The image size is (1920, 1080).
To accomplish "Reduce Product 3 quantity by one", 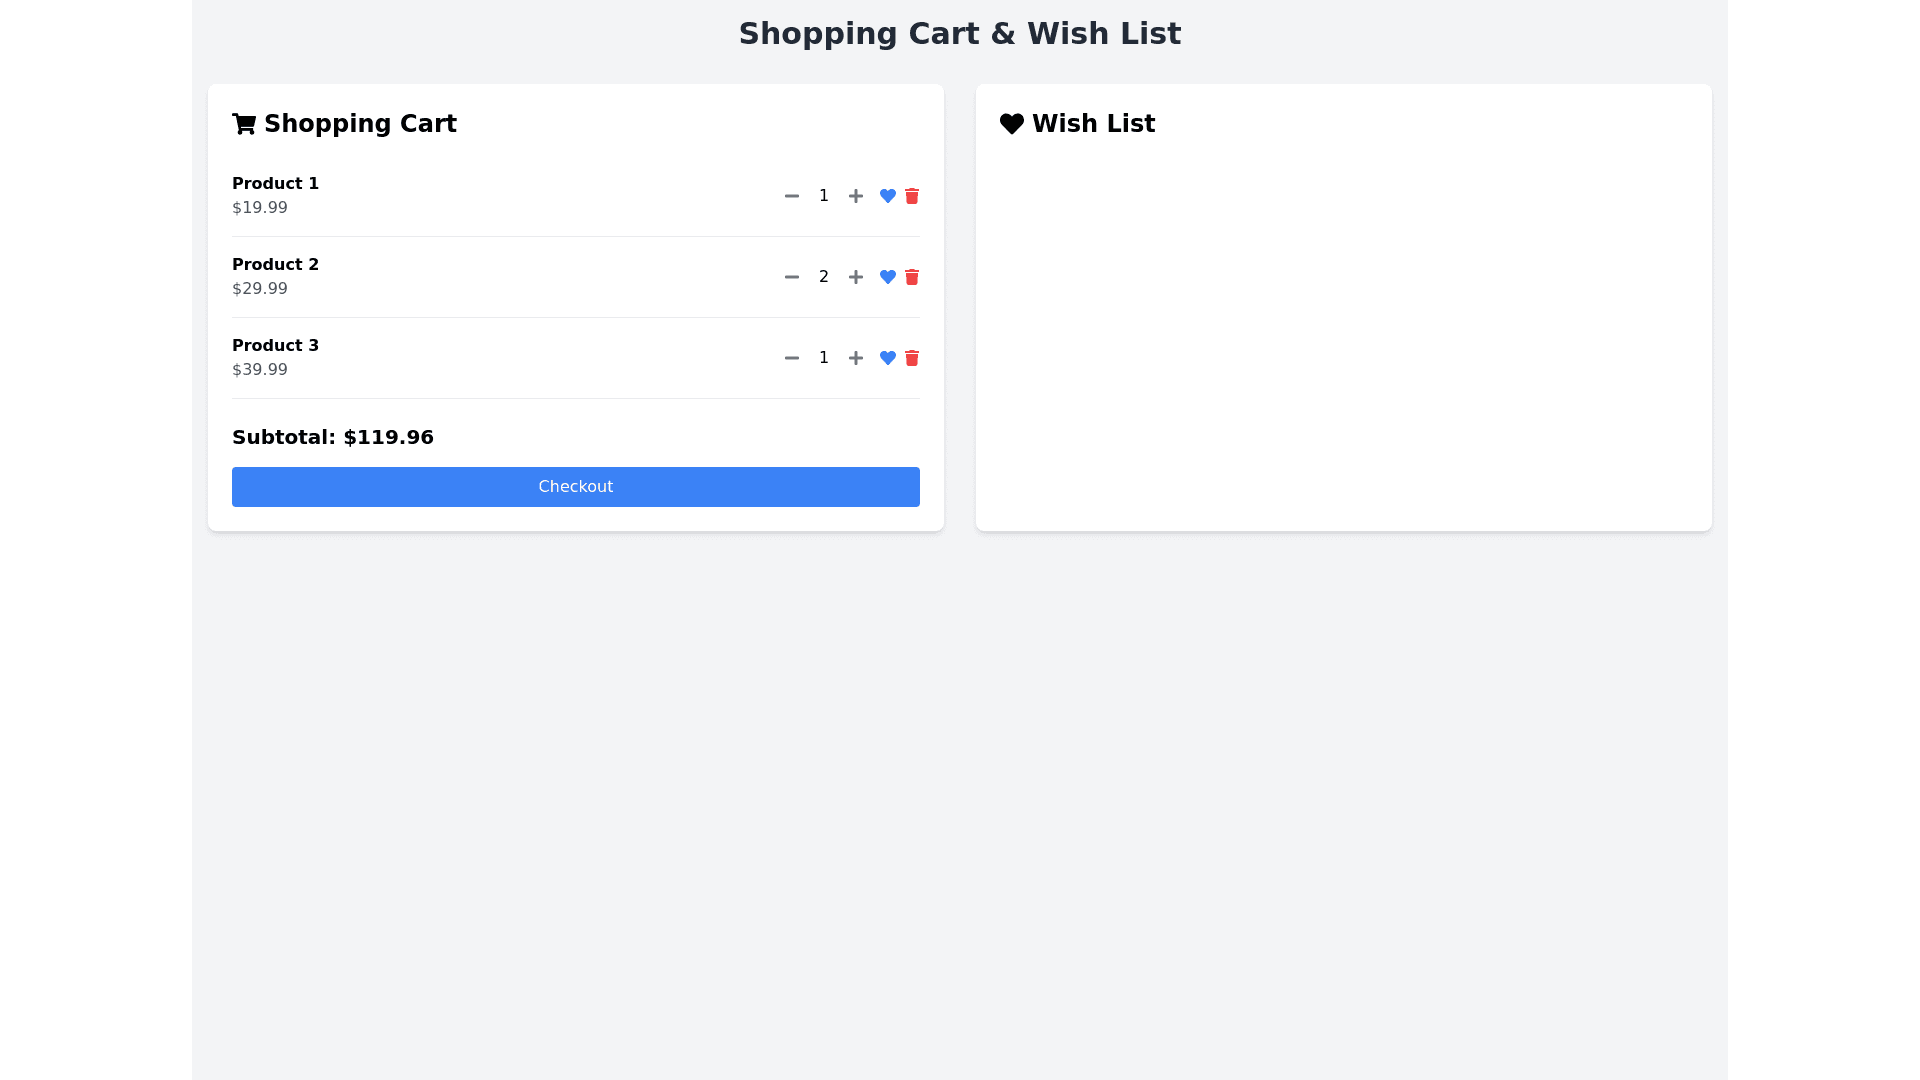I will (x=792, y=358).
